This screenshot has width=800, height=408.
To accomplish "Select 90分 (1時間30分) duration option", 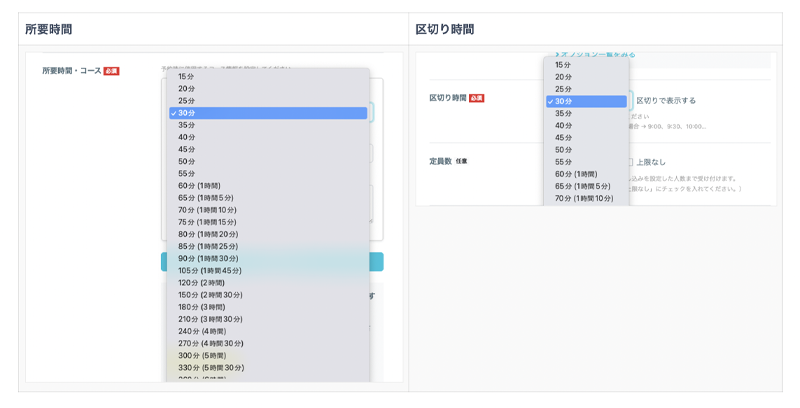I will tap(208, 258).
